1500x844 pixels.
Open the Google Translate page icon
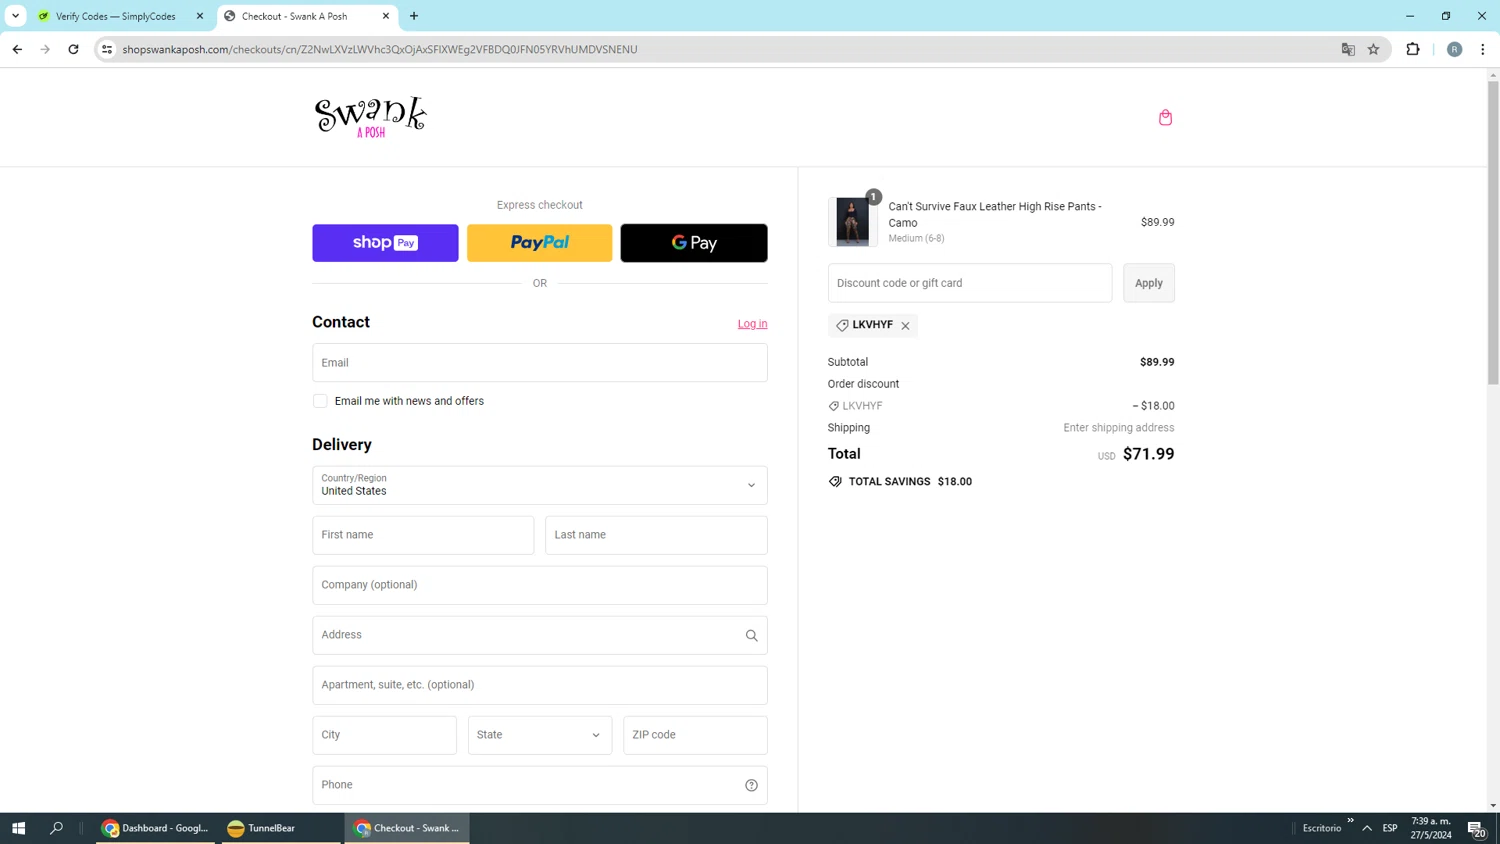click(x=1348, y=49)
